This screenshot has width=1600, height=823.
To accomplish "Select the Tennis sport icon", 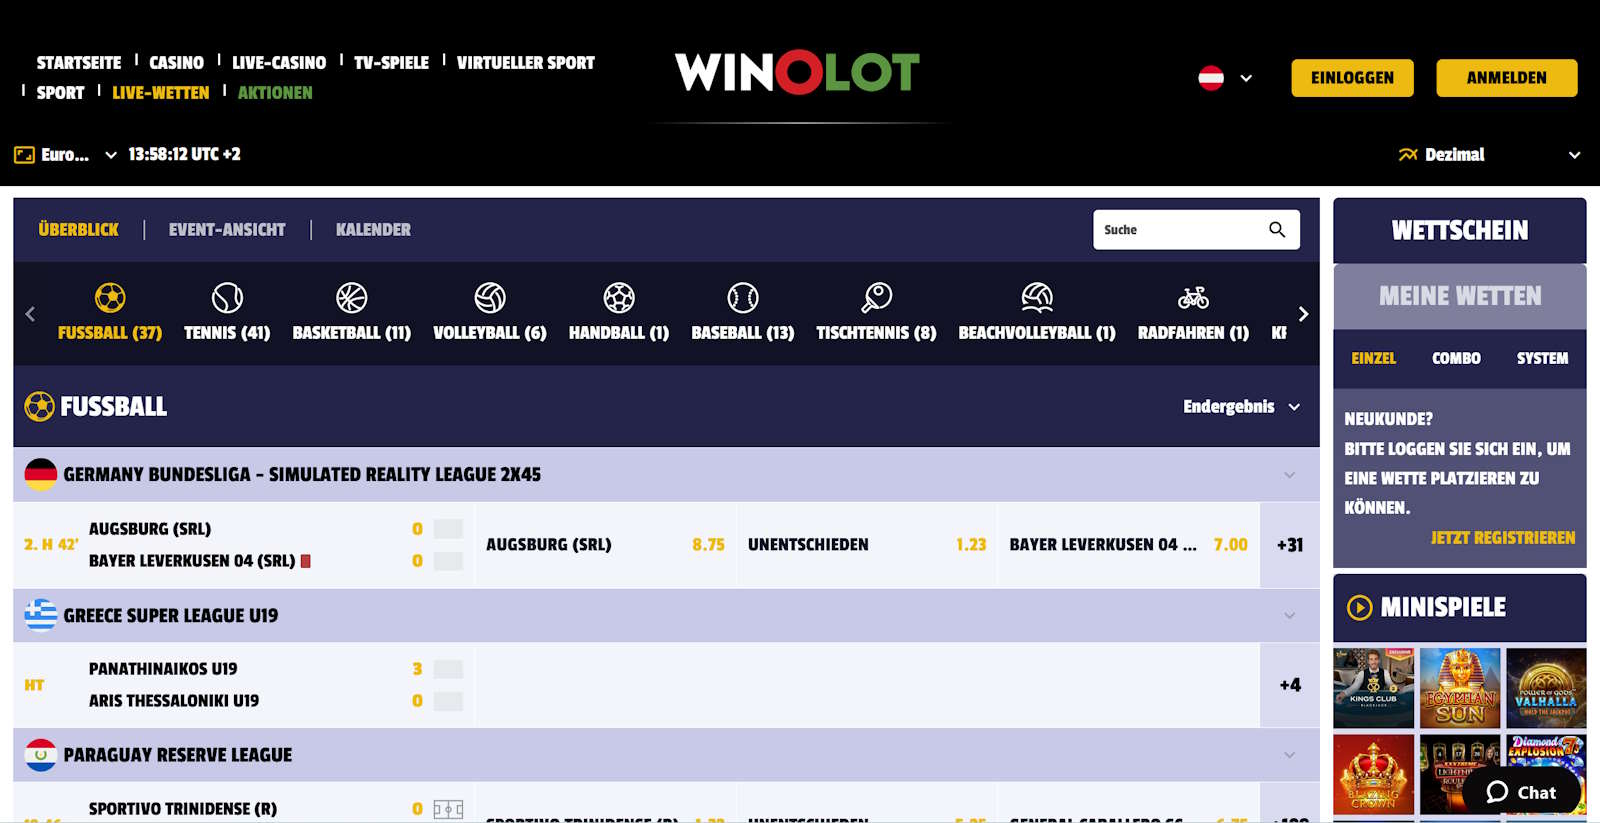I will (x=227, y=298).
